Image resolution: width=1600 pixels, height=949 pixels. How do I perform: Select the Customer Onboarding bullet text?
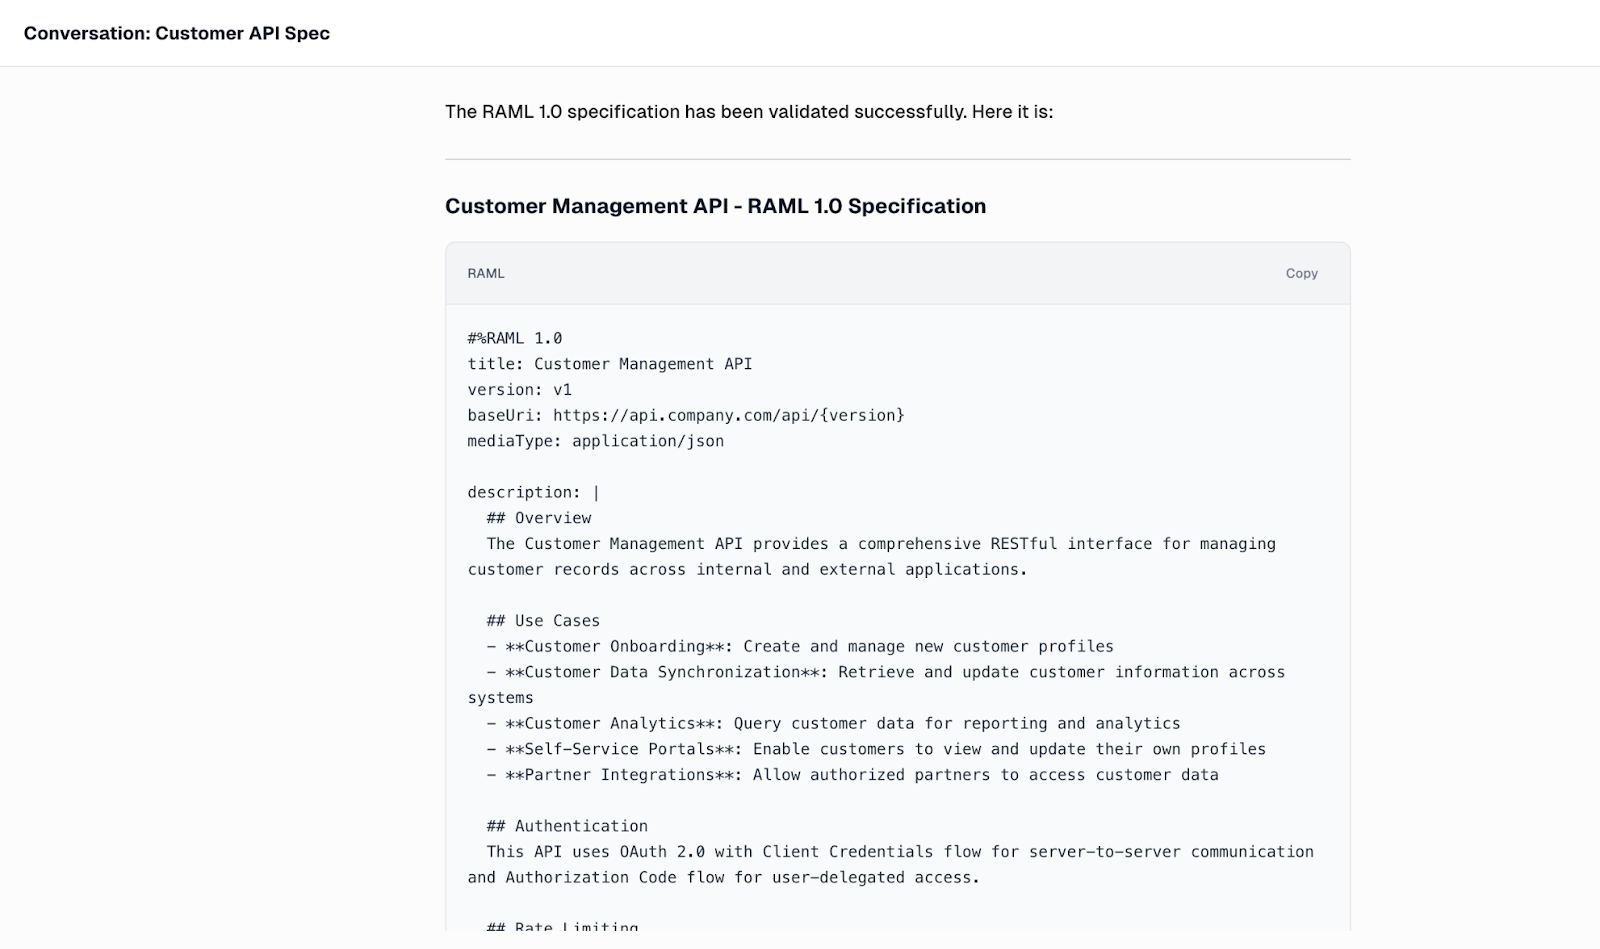pos(800,646)
